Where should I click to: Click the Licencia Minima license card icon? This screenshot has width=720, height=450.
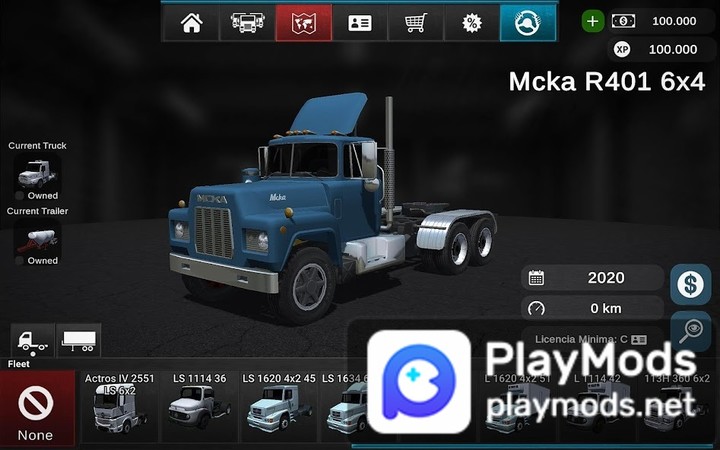(639, 340)
